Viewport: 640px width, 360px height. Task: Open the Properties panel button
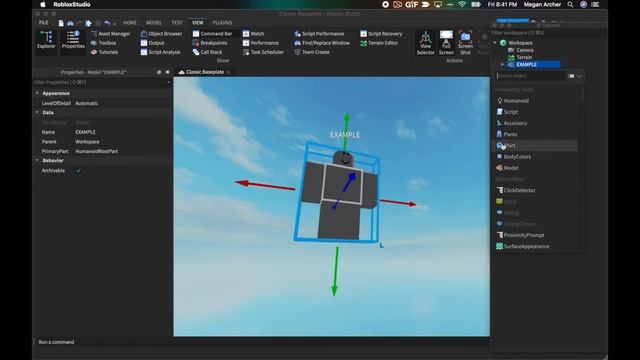pyautogui.click(x=73, y=40)
